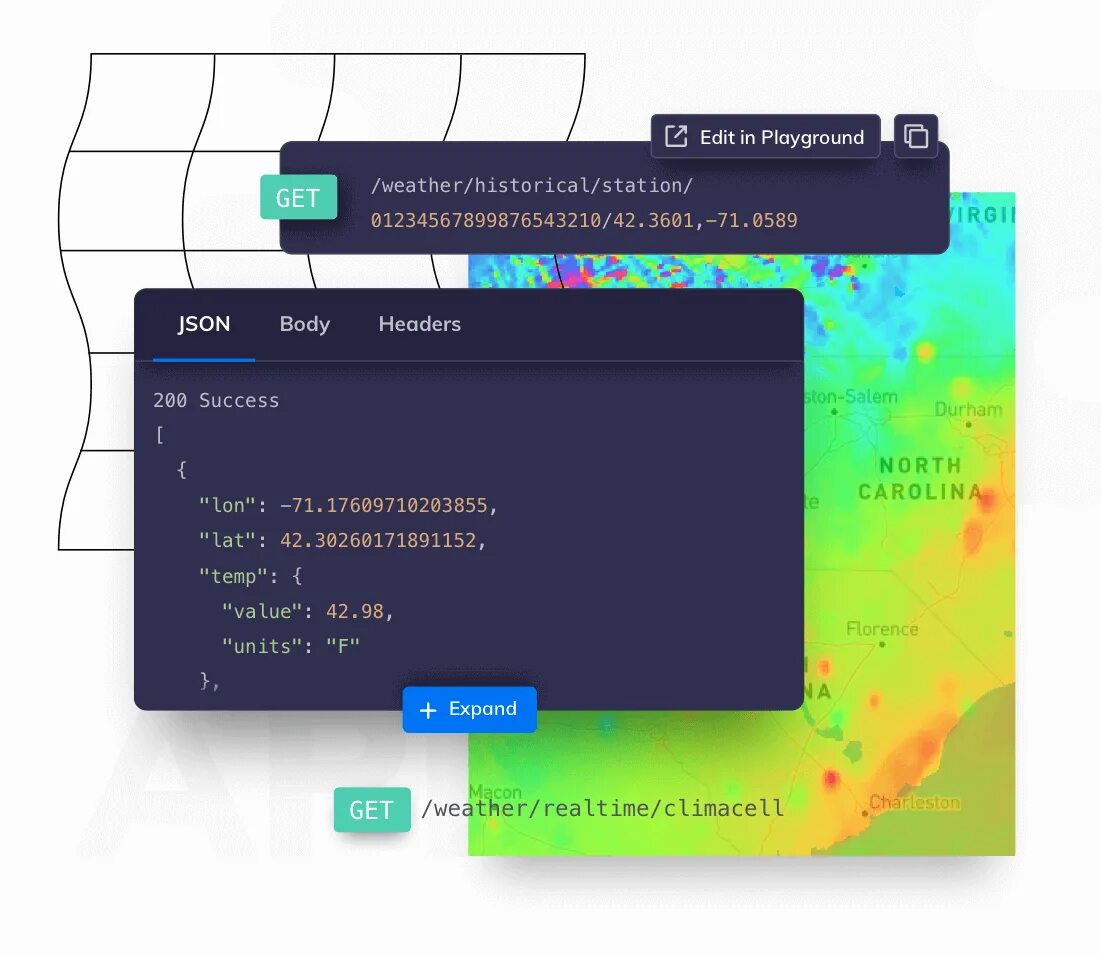Click the NORTH CAROLINA label on the map
This screenshot has height=955, width=1101.
[920, 478]
